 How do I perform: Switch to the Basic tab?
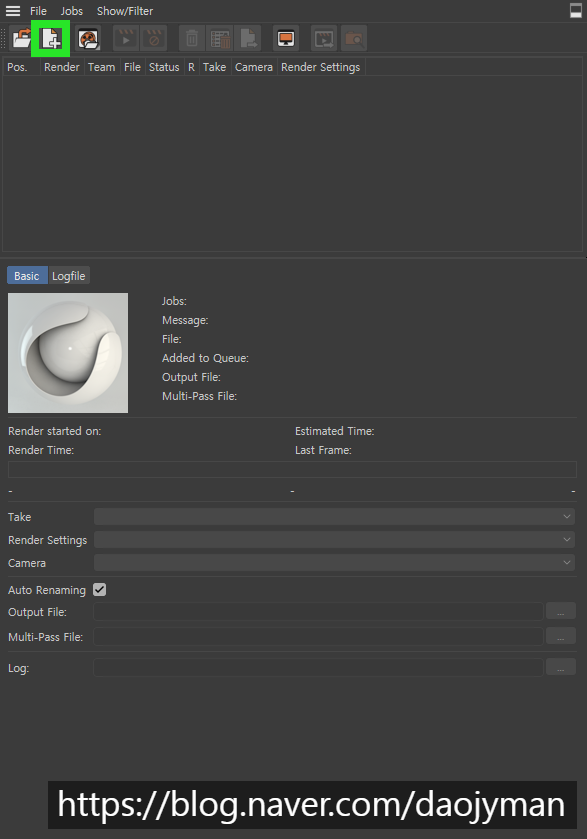click(27, 276)
